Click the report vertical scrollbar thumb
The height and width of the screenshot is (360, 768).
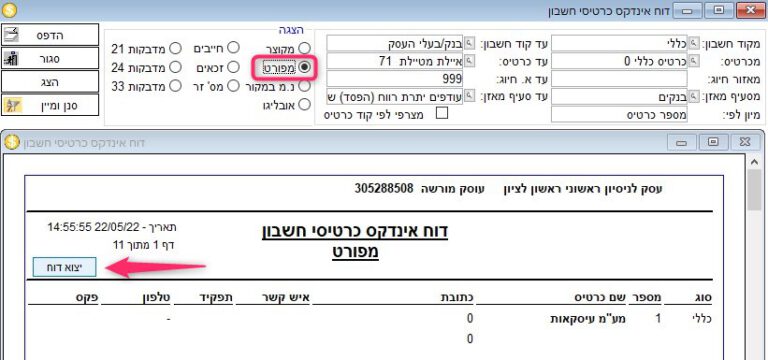[x=755, y=190]
